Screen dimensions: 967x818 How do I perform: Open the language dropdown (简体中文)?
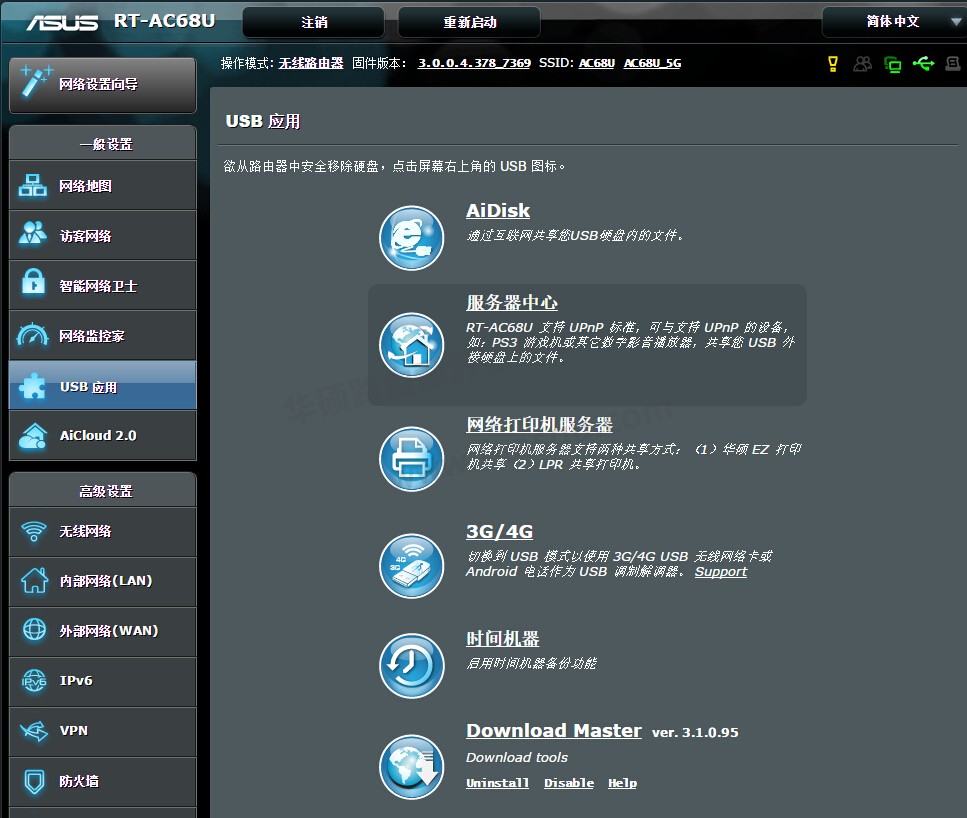coord(894,22)
